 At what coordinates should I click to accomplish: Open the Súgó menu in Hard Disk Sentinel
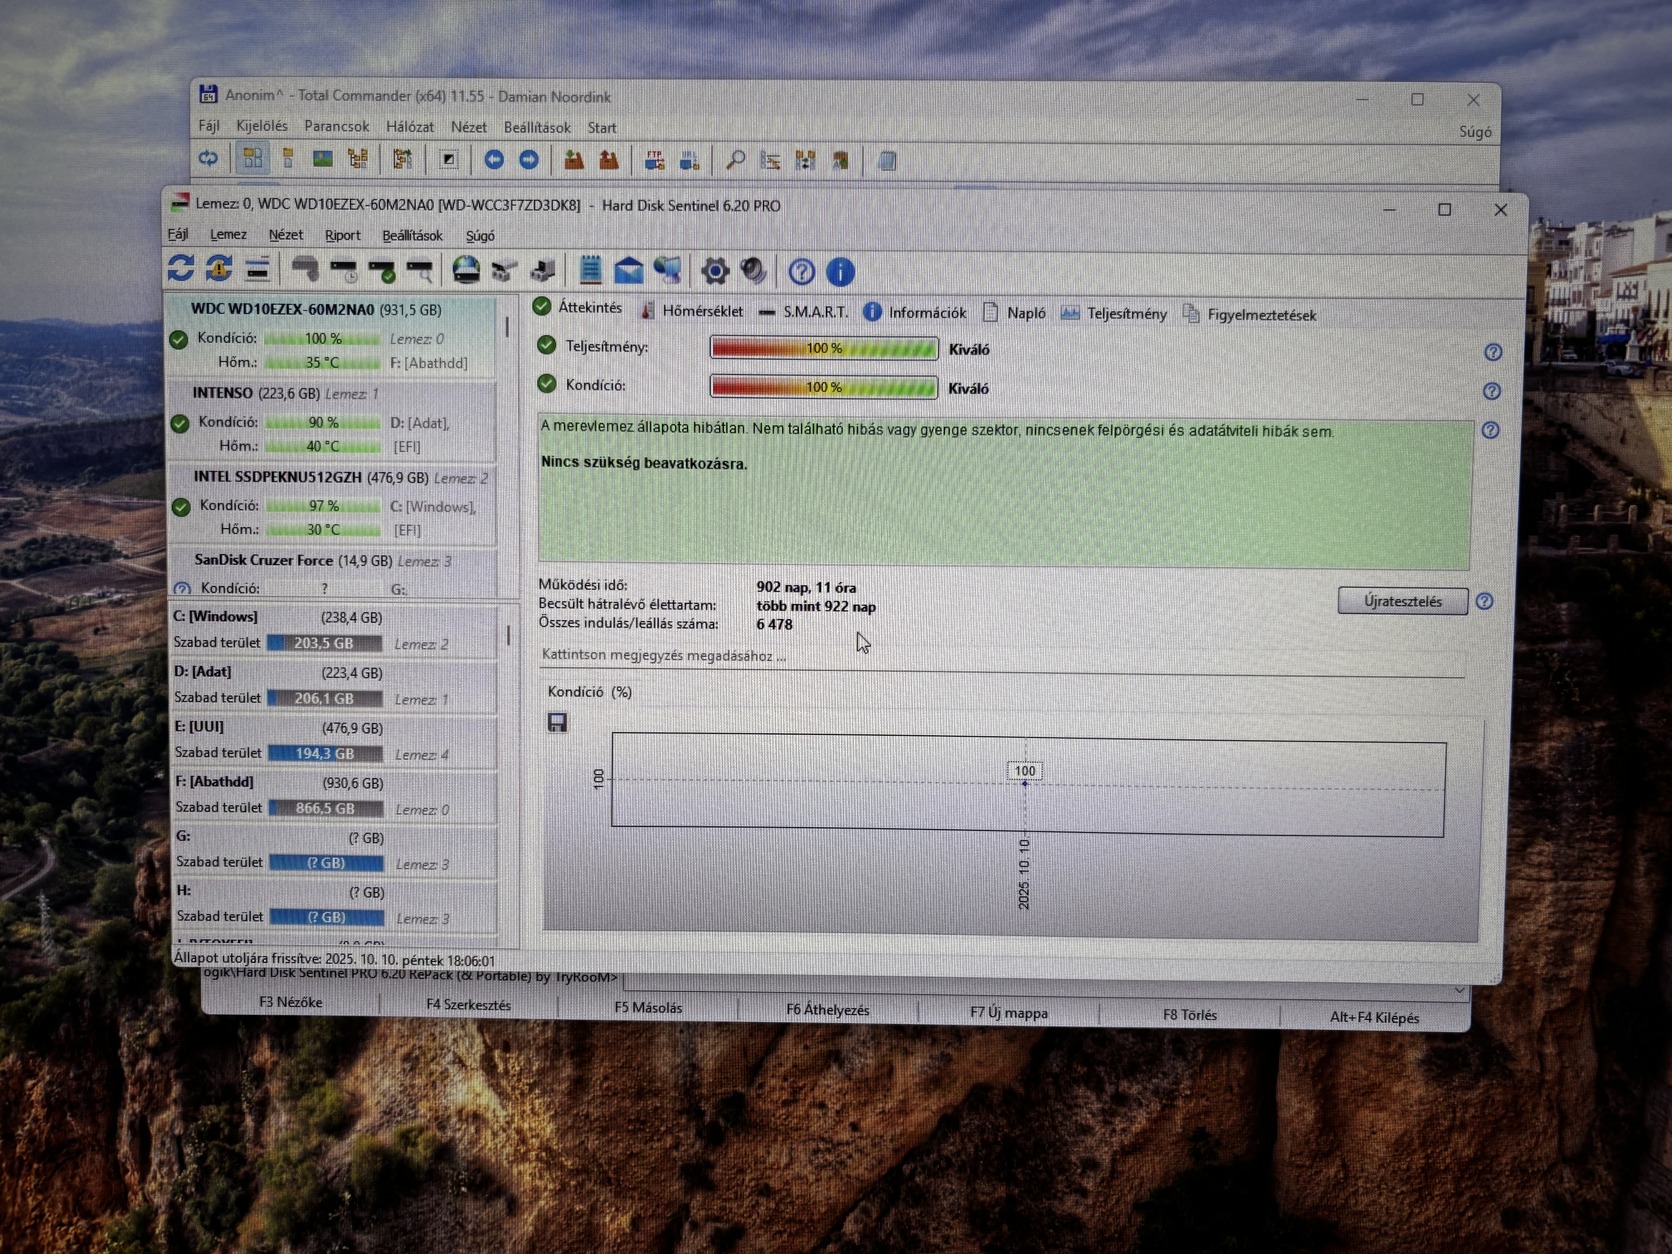tap(480, 236)
